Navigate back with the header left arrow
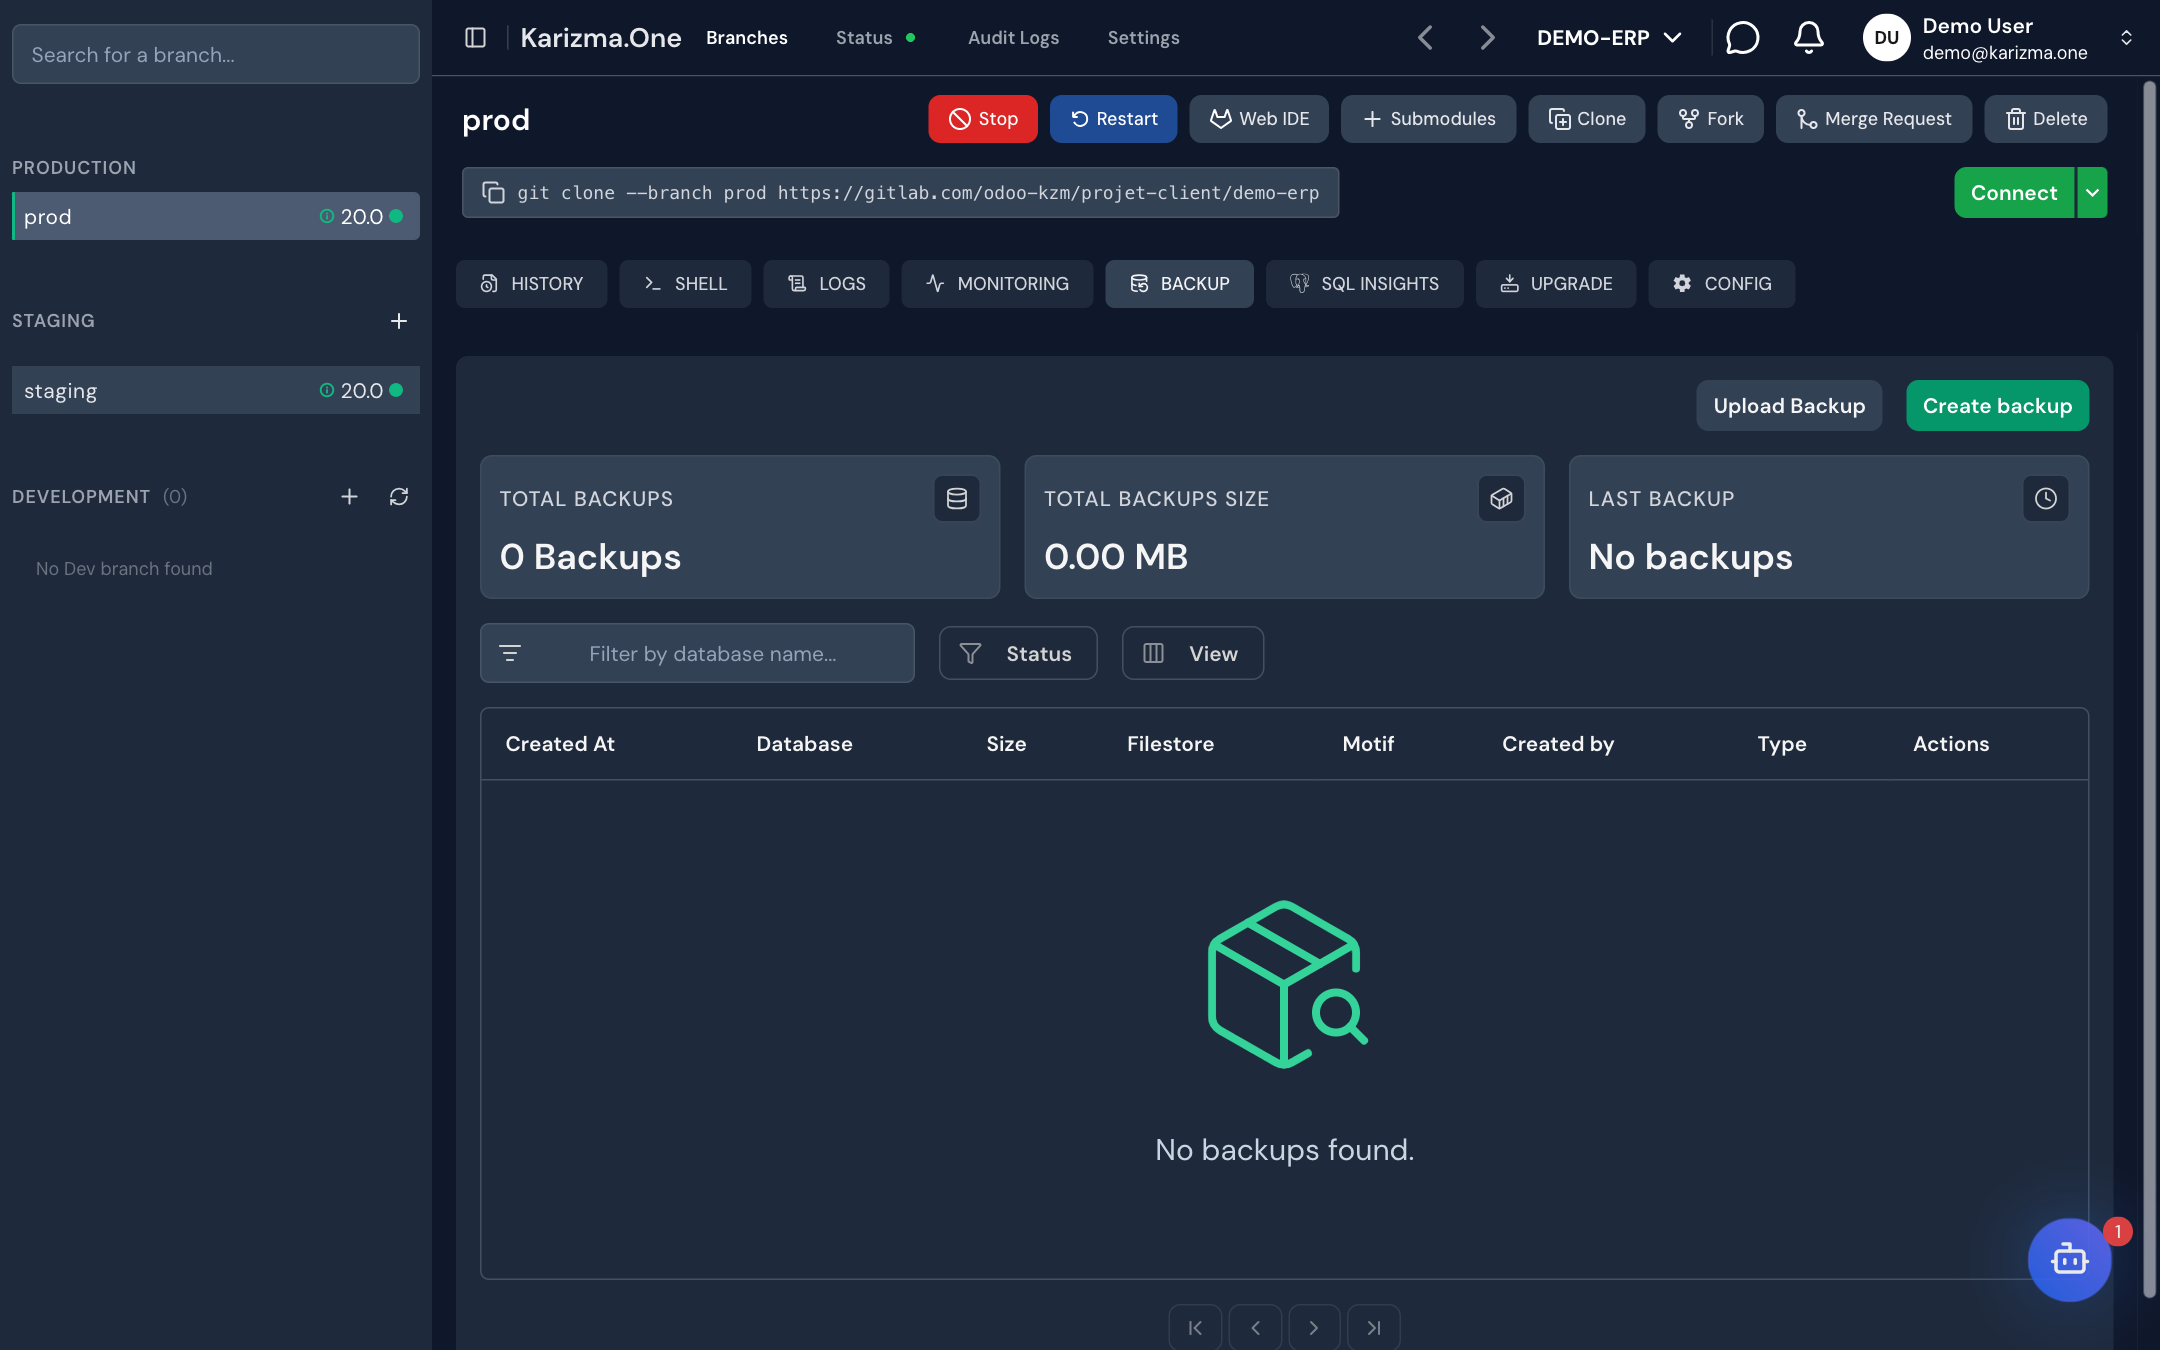 point(1426,38)
